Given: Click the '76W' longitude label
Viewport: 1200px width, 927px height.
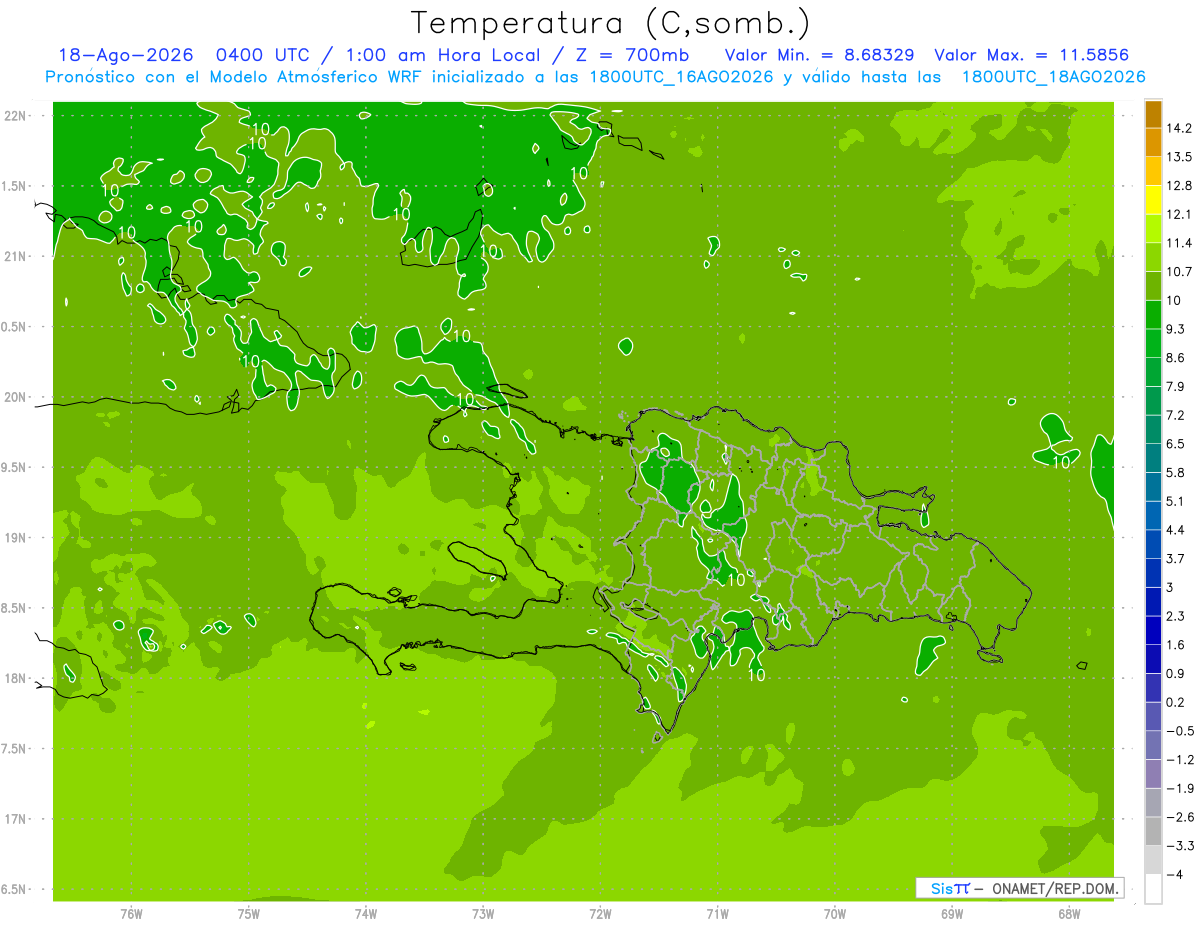Looking at the screenshot, I should (x=131, y=914).
